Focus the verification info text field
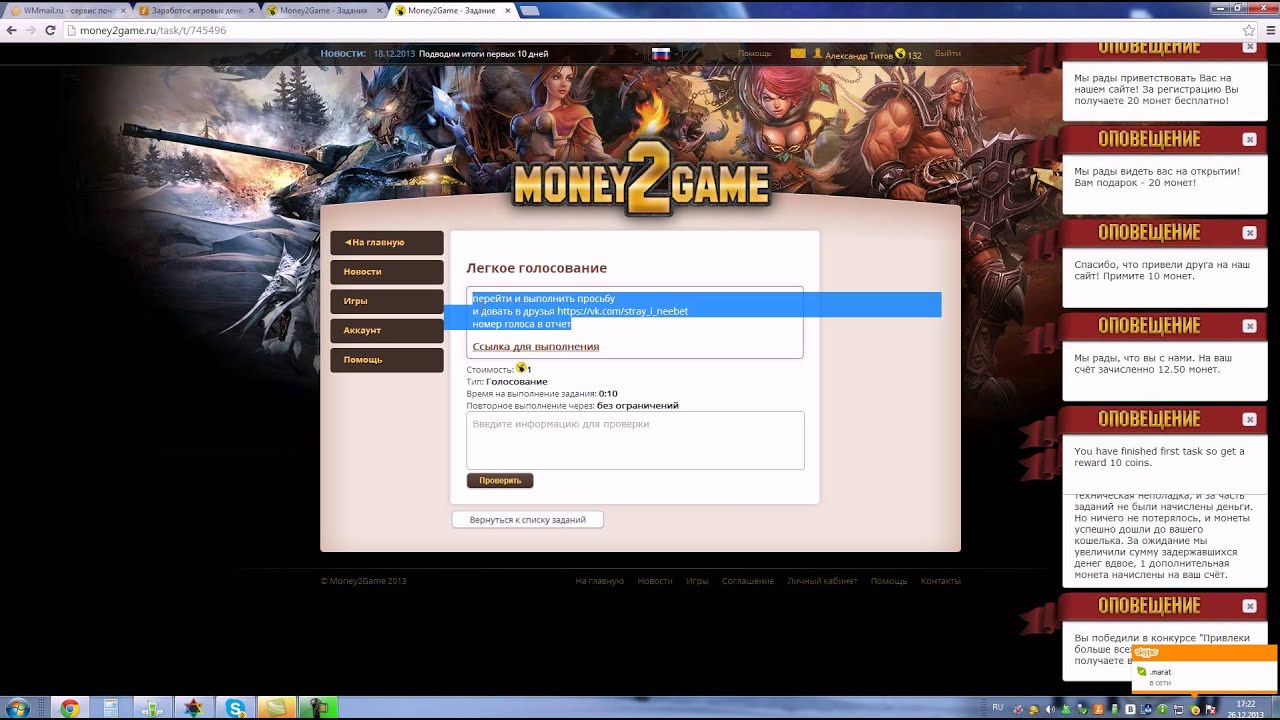Viewport: 1280px width, 720px height. pos(635,440)
